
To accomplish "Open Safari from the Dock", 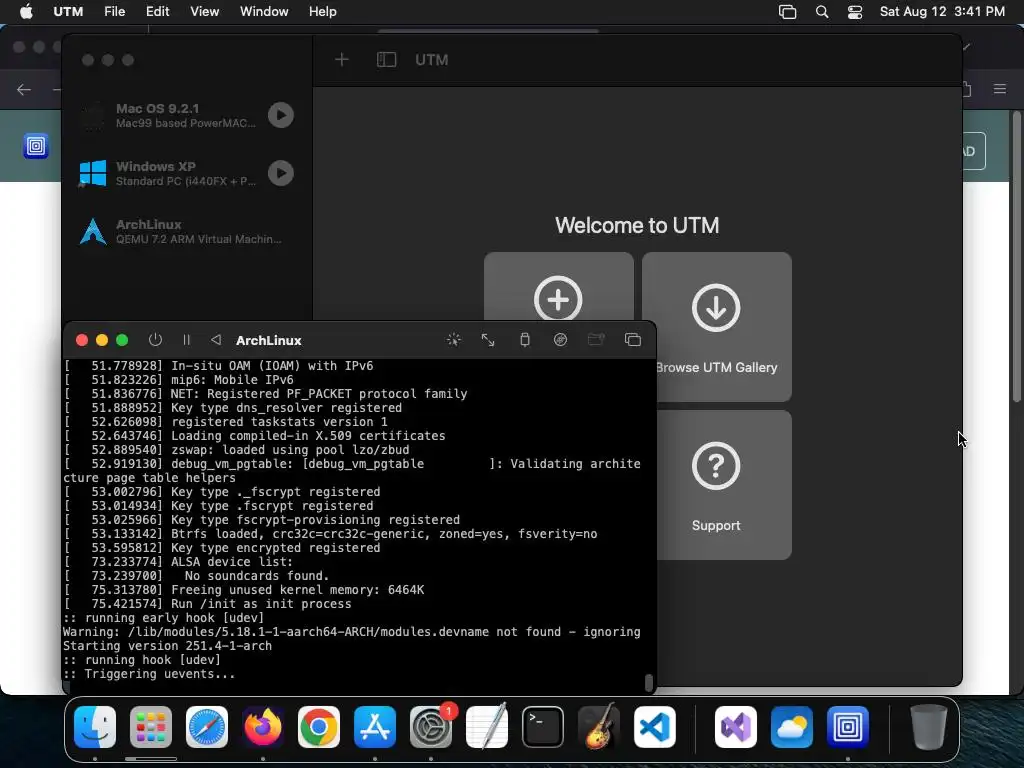I will (x=207, y=727).
